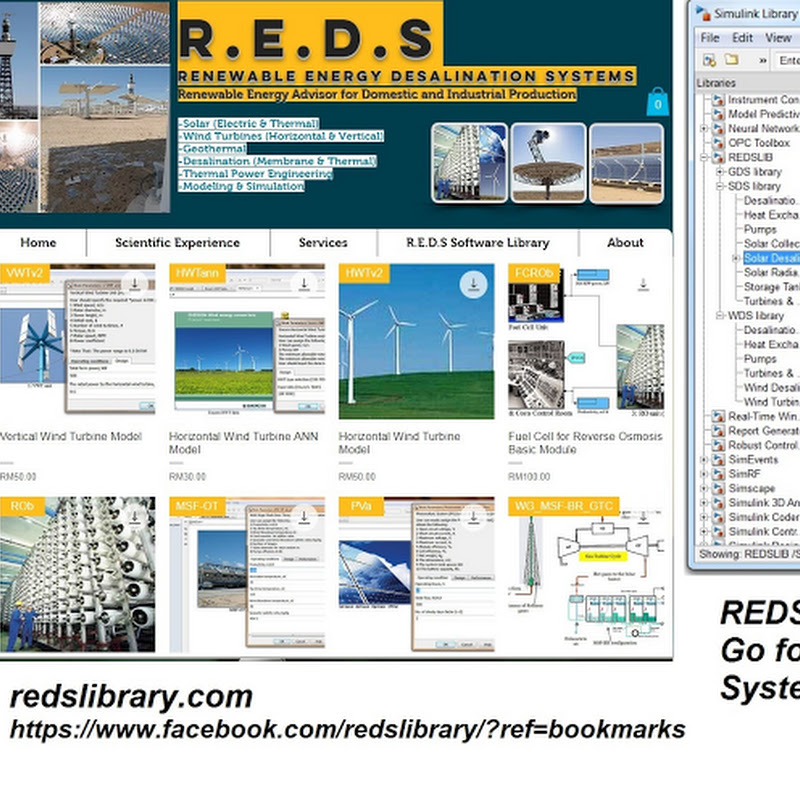
Task: Open the View menu in Simulink Library
Action: pyautogui.click(x=778, y=38)
